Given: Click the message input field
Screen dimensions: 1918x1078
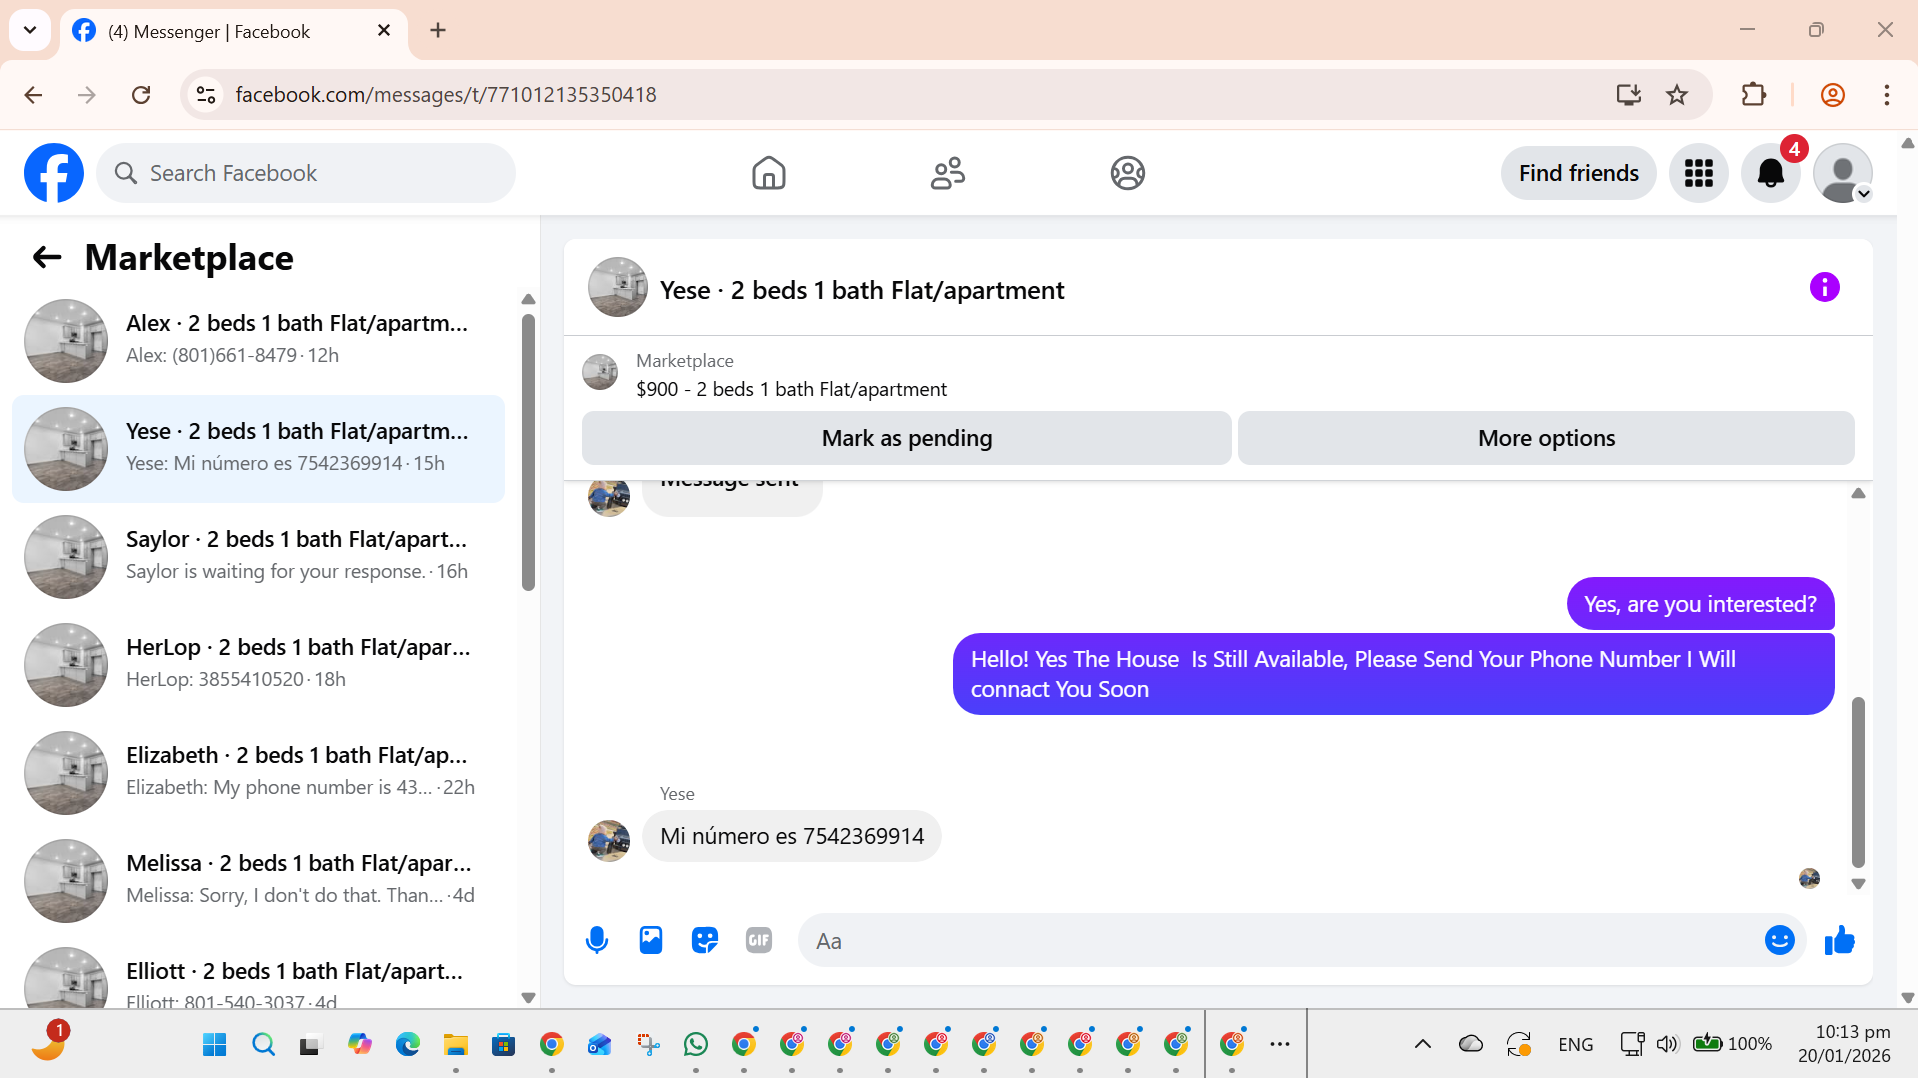Looking at the screenshot, I should (1280, 940).
